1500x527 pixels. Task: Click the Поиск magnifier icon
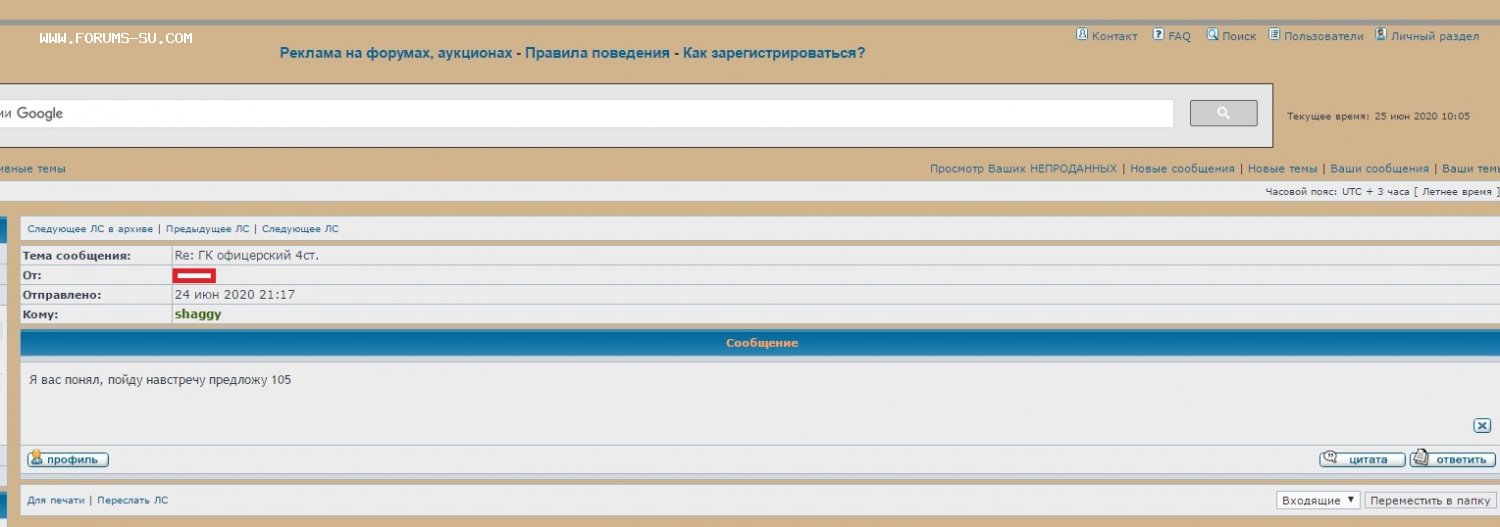pyautogui.click(x=1213, y=35)
